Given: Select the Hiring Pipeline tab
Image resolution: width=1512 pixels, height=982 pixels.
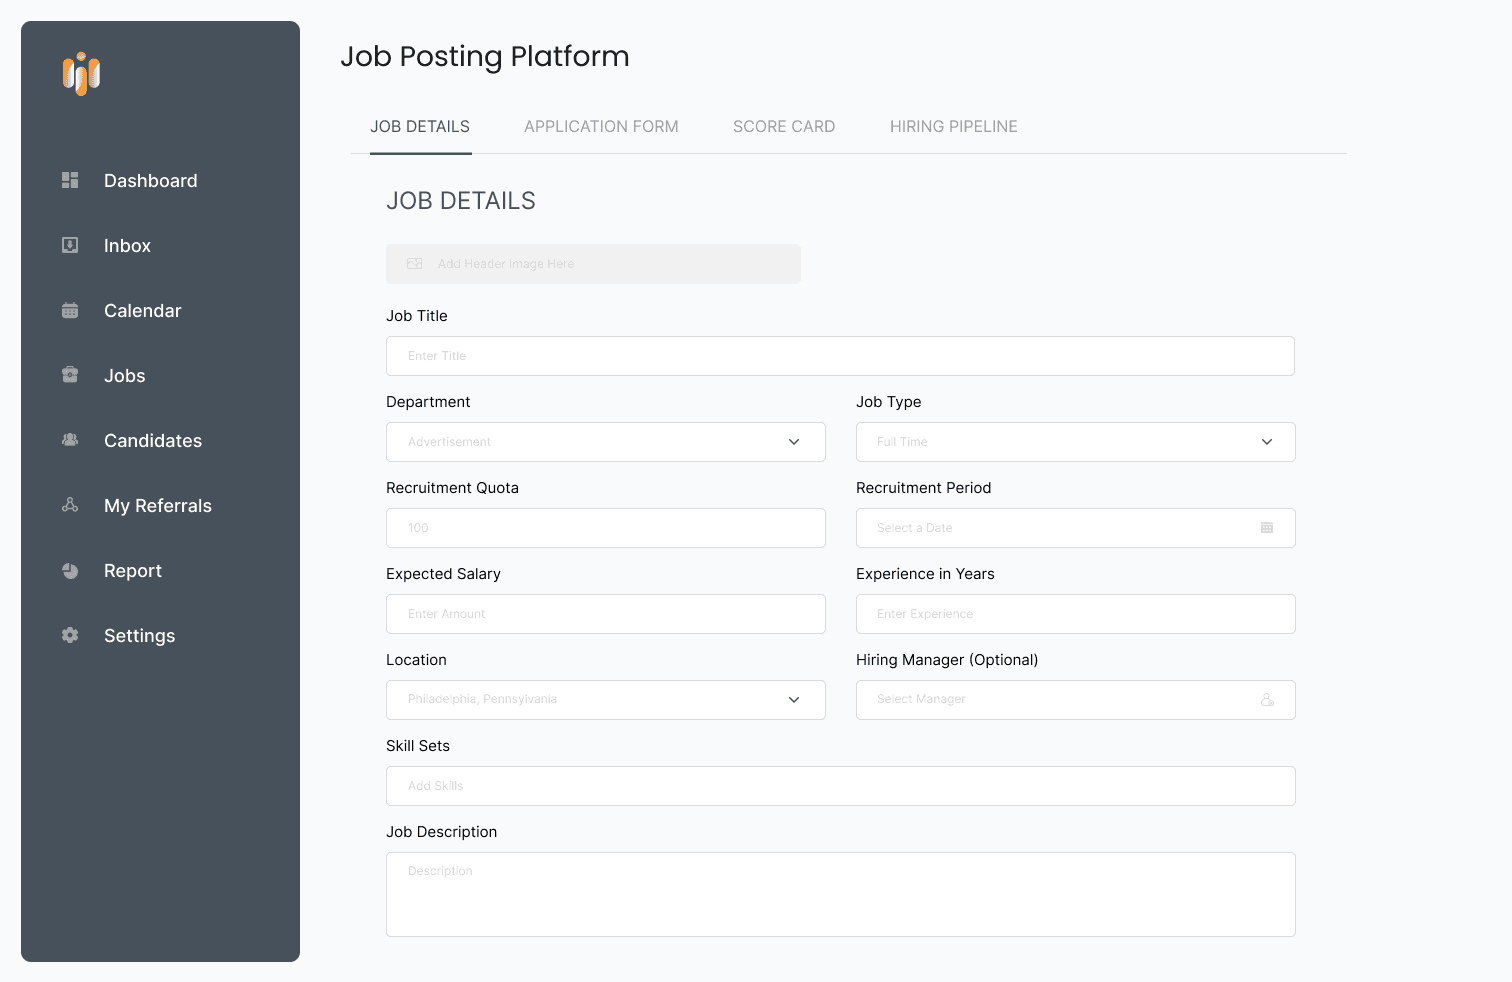Looking at the screenshot, I should [952, 126].
